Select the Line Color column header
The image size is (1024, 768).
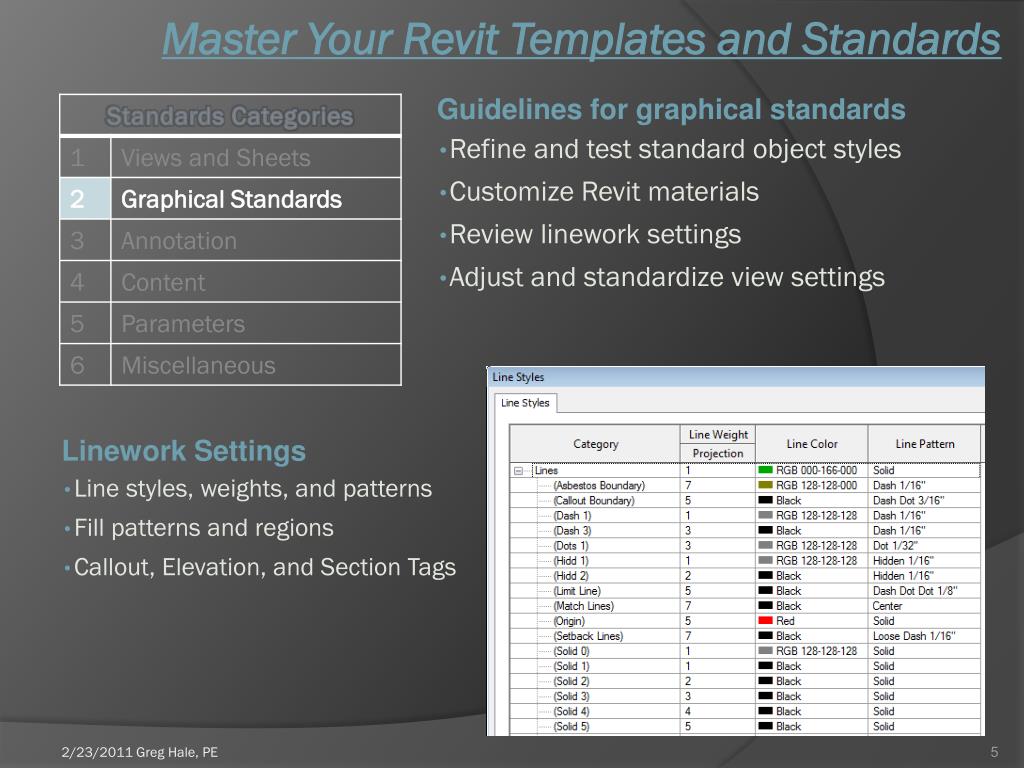[x=812, y=444]
